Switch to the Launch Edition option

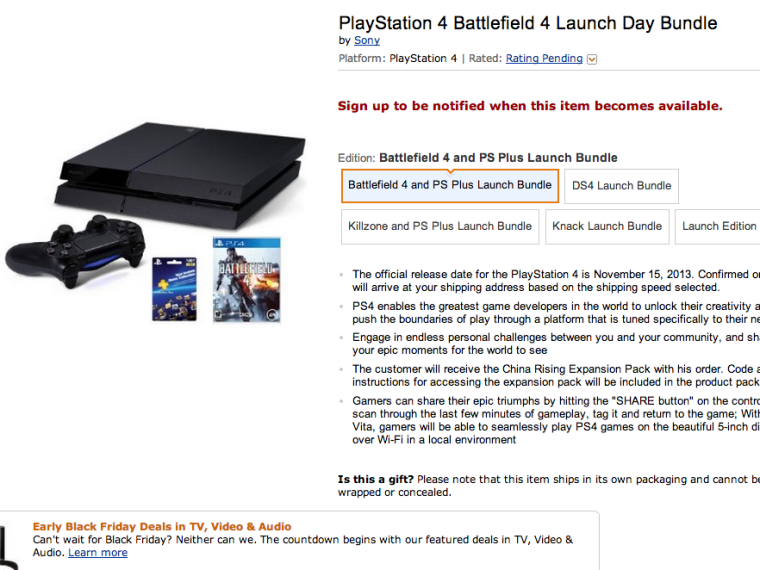pyautogui.click(x=719, y=226)
